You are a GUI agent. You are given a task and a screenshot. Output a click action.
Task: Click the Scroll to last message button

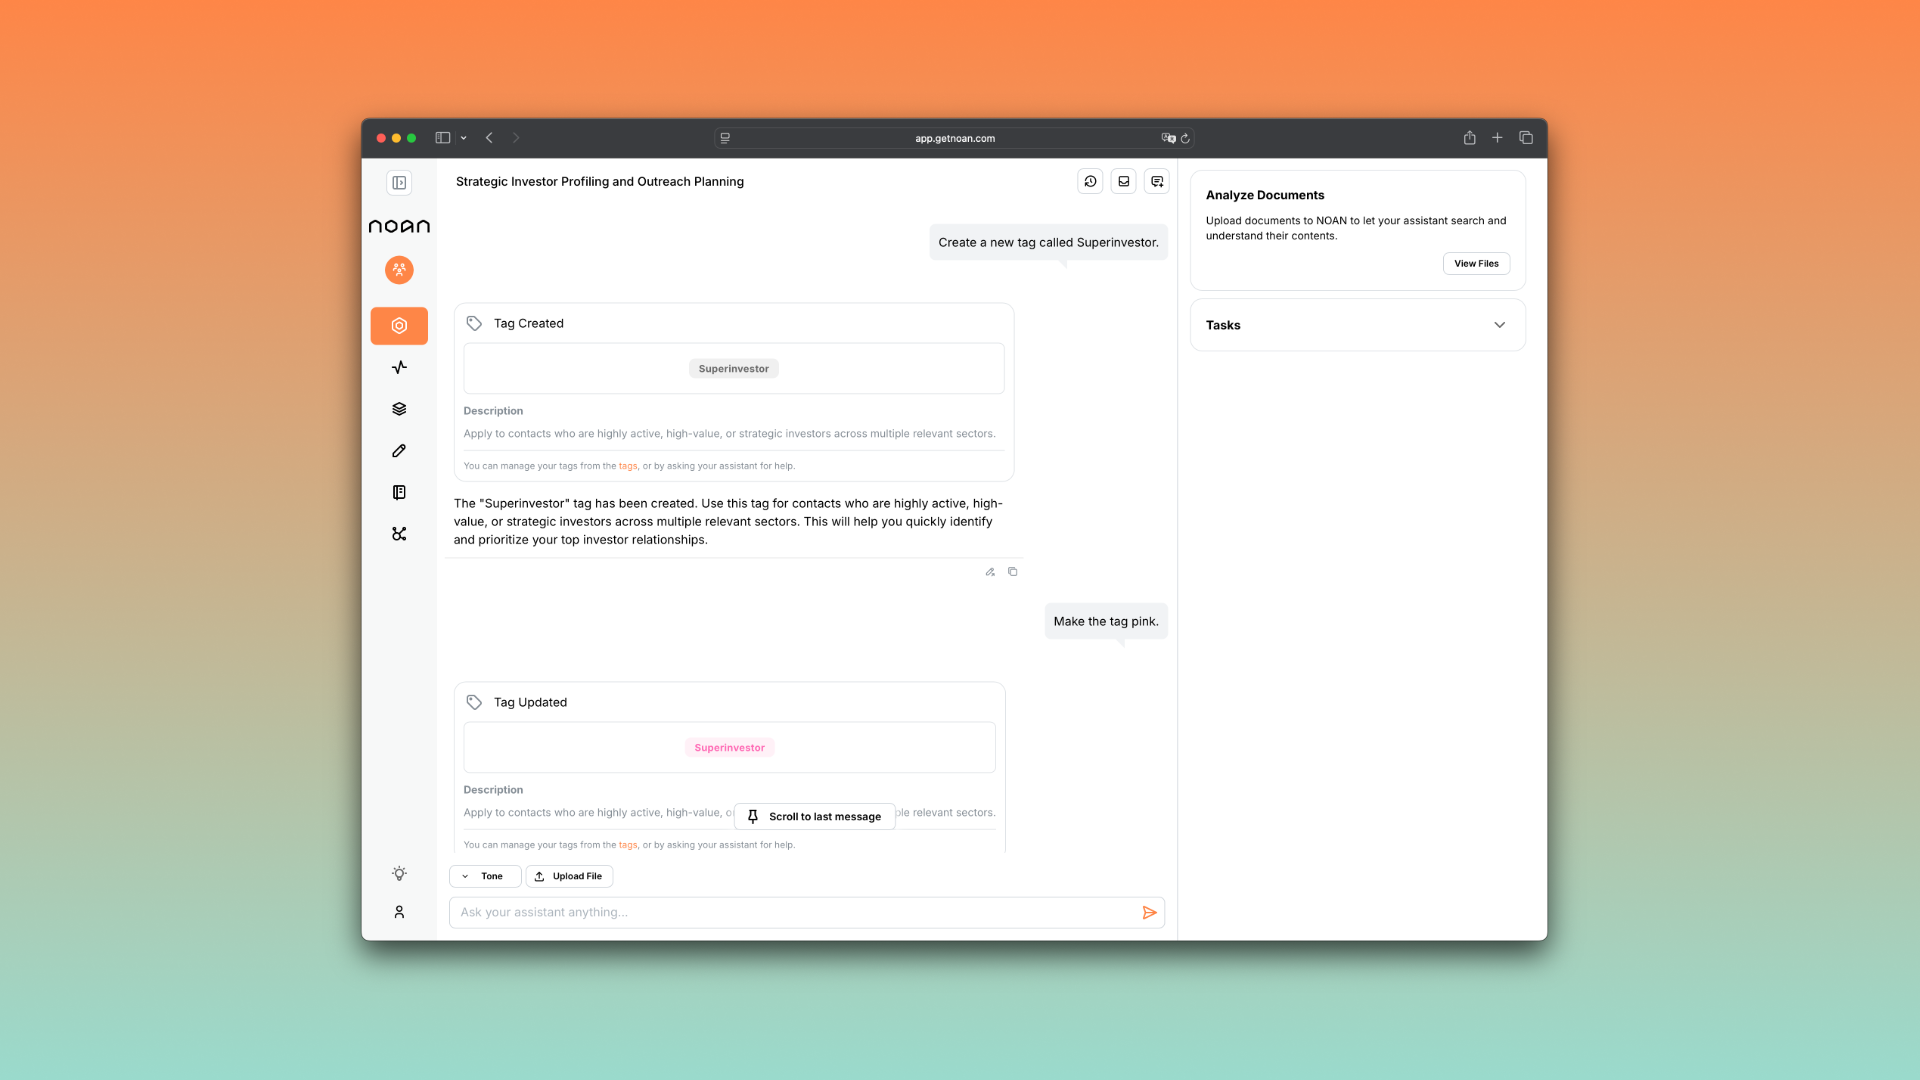[814, 817]
